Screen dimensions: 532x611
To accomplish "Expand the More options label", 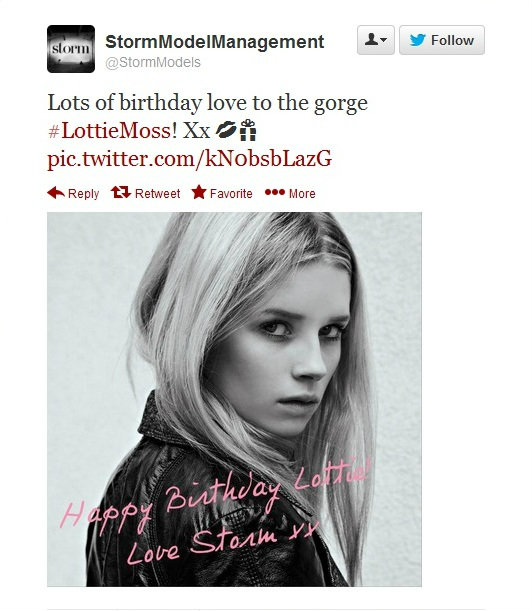I will pyautogui.click(x=302, y=194).
